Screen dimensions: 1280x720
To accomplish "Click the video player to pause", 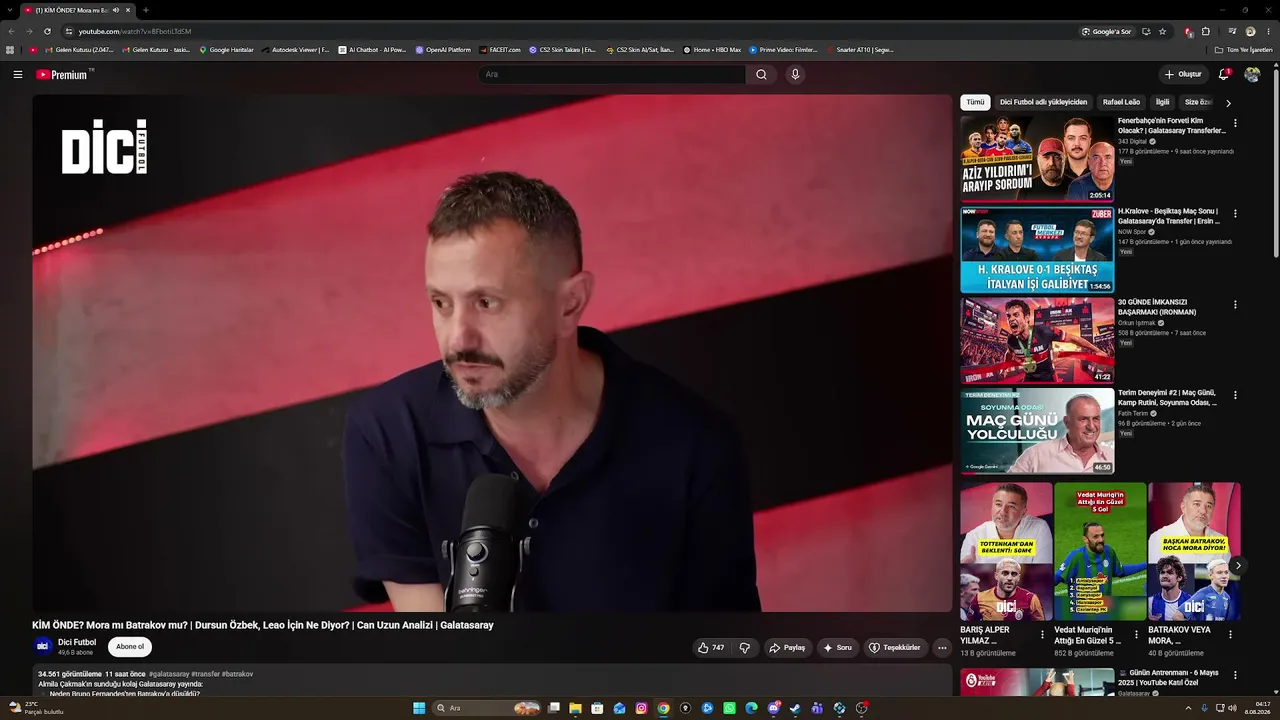I will click(x=492, y=353).
